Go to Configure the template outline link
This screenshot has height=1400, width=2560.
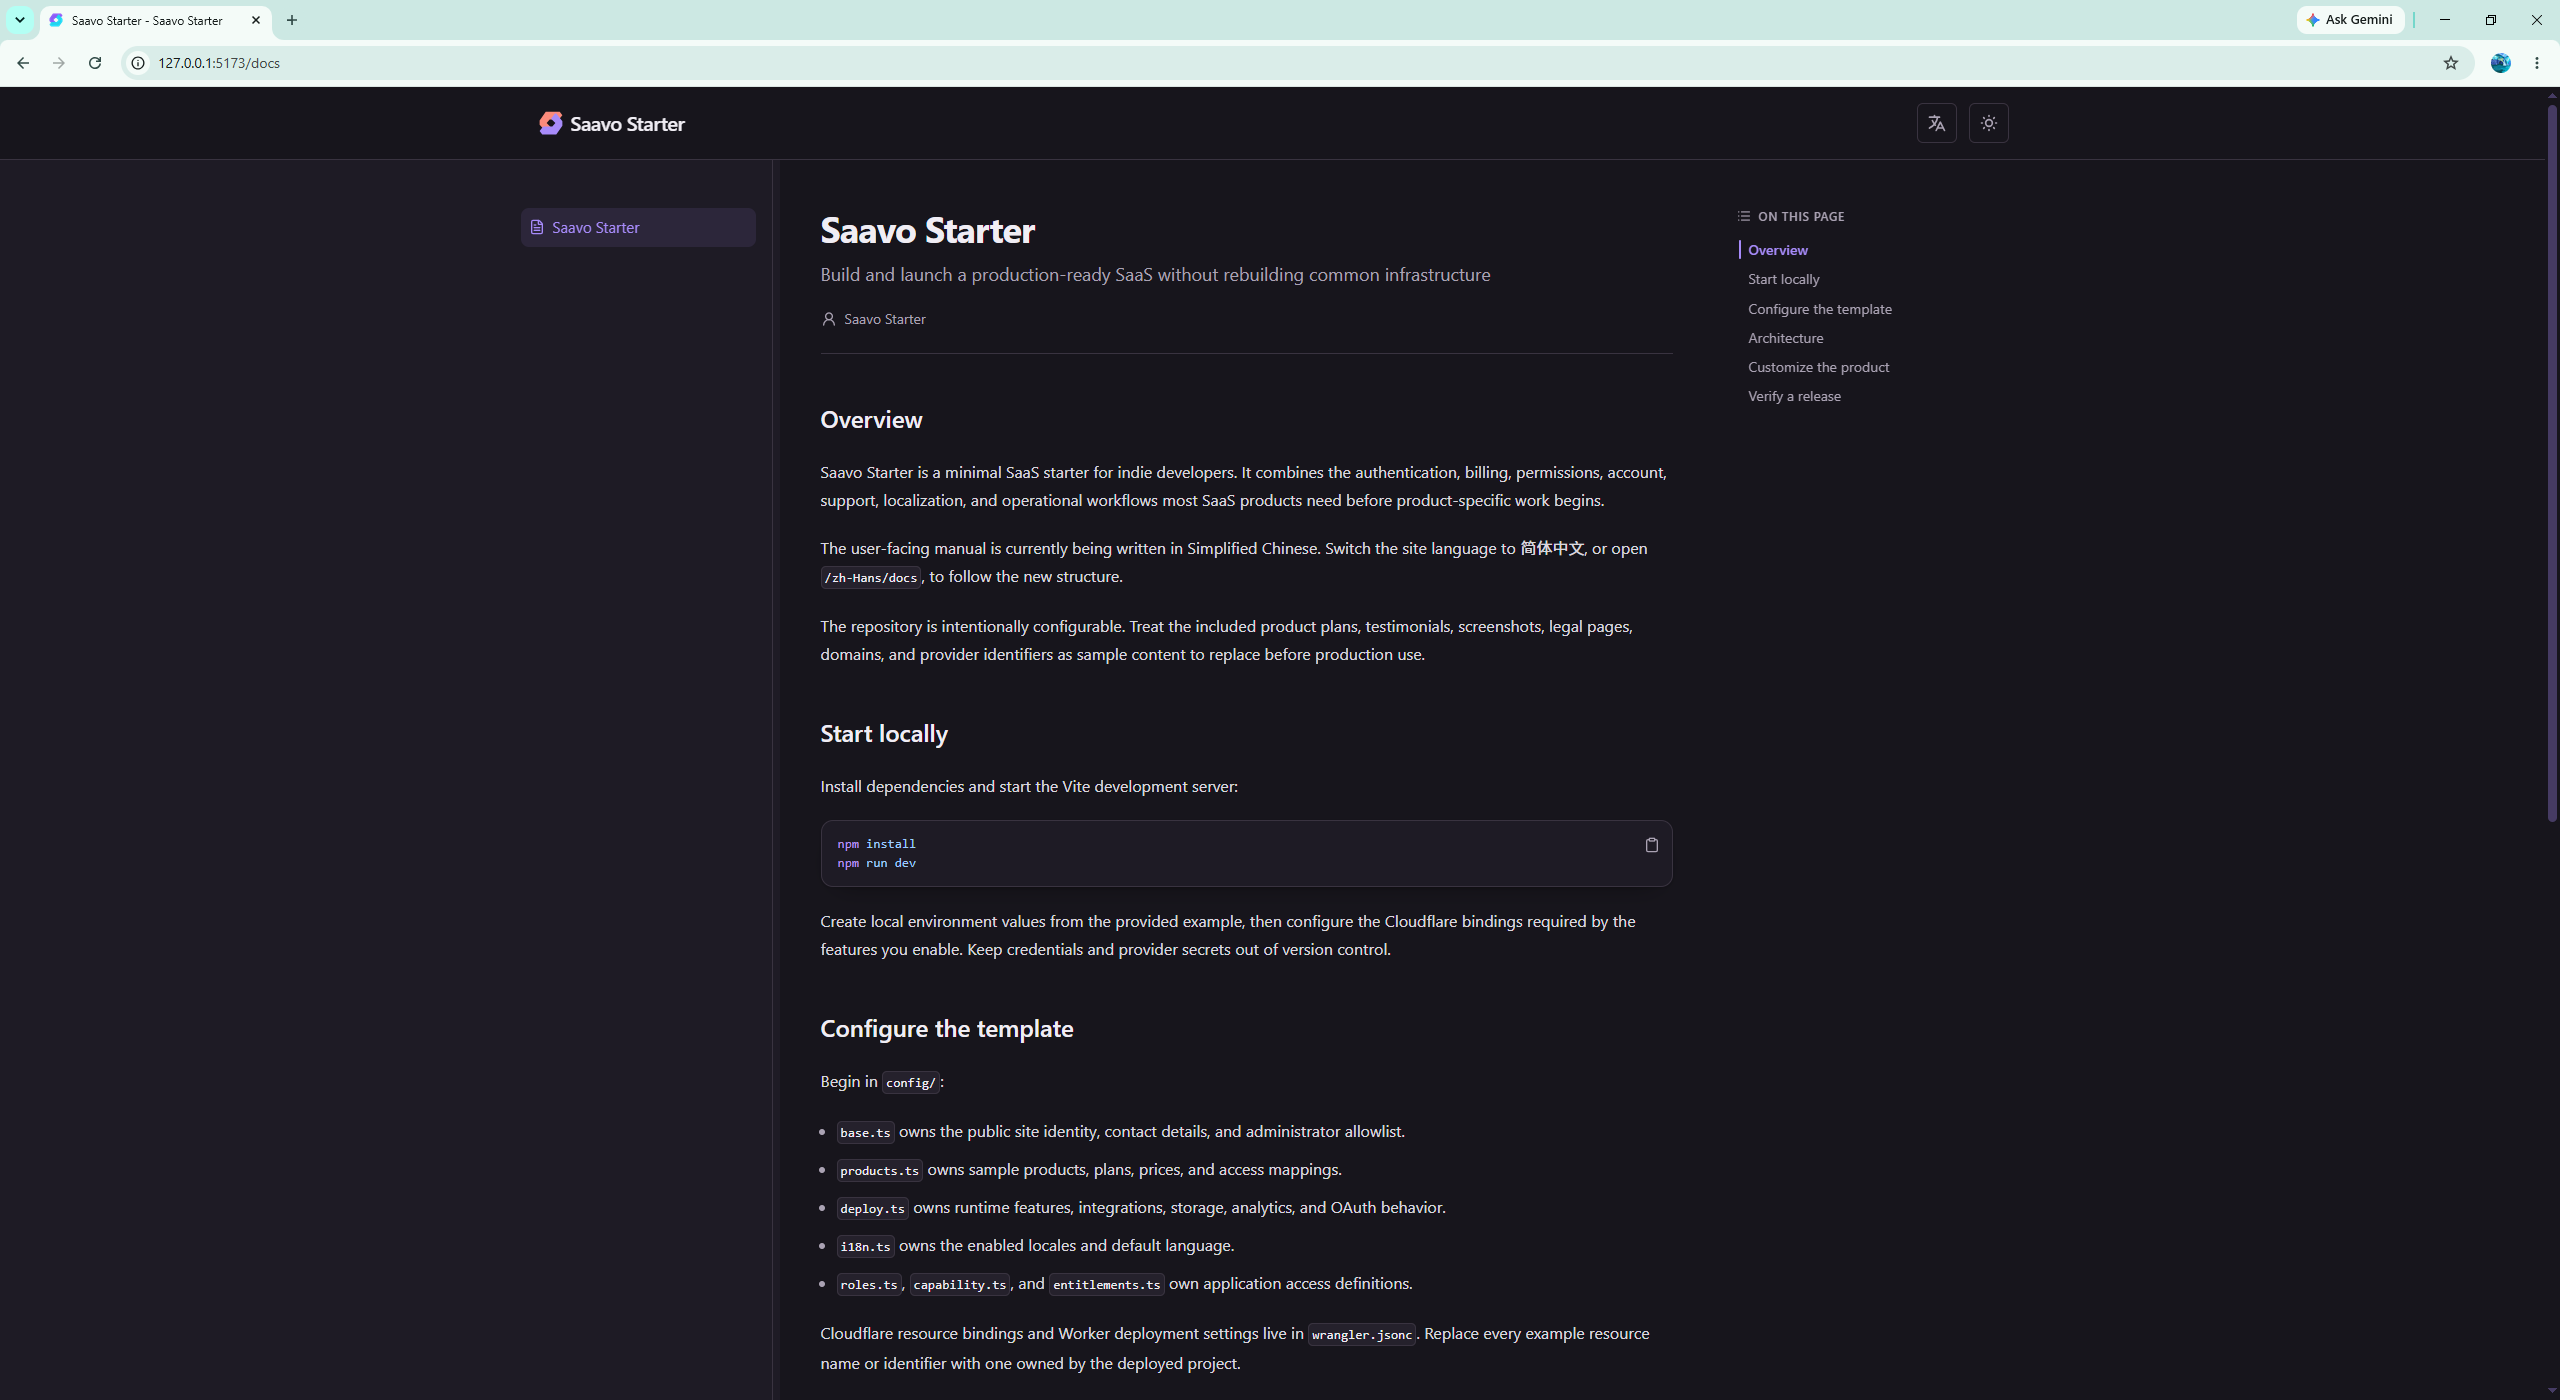point(1819,309)
